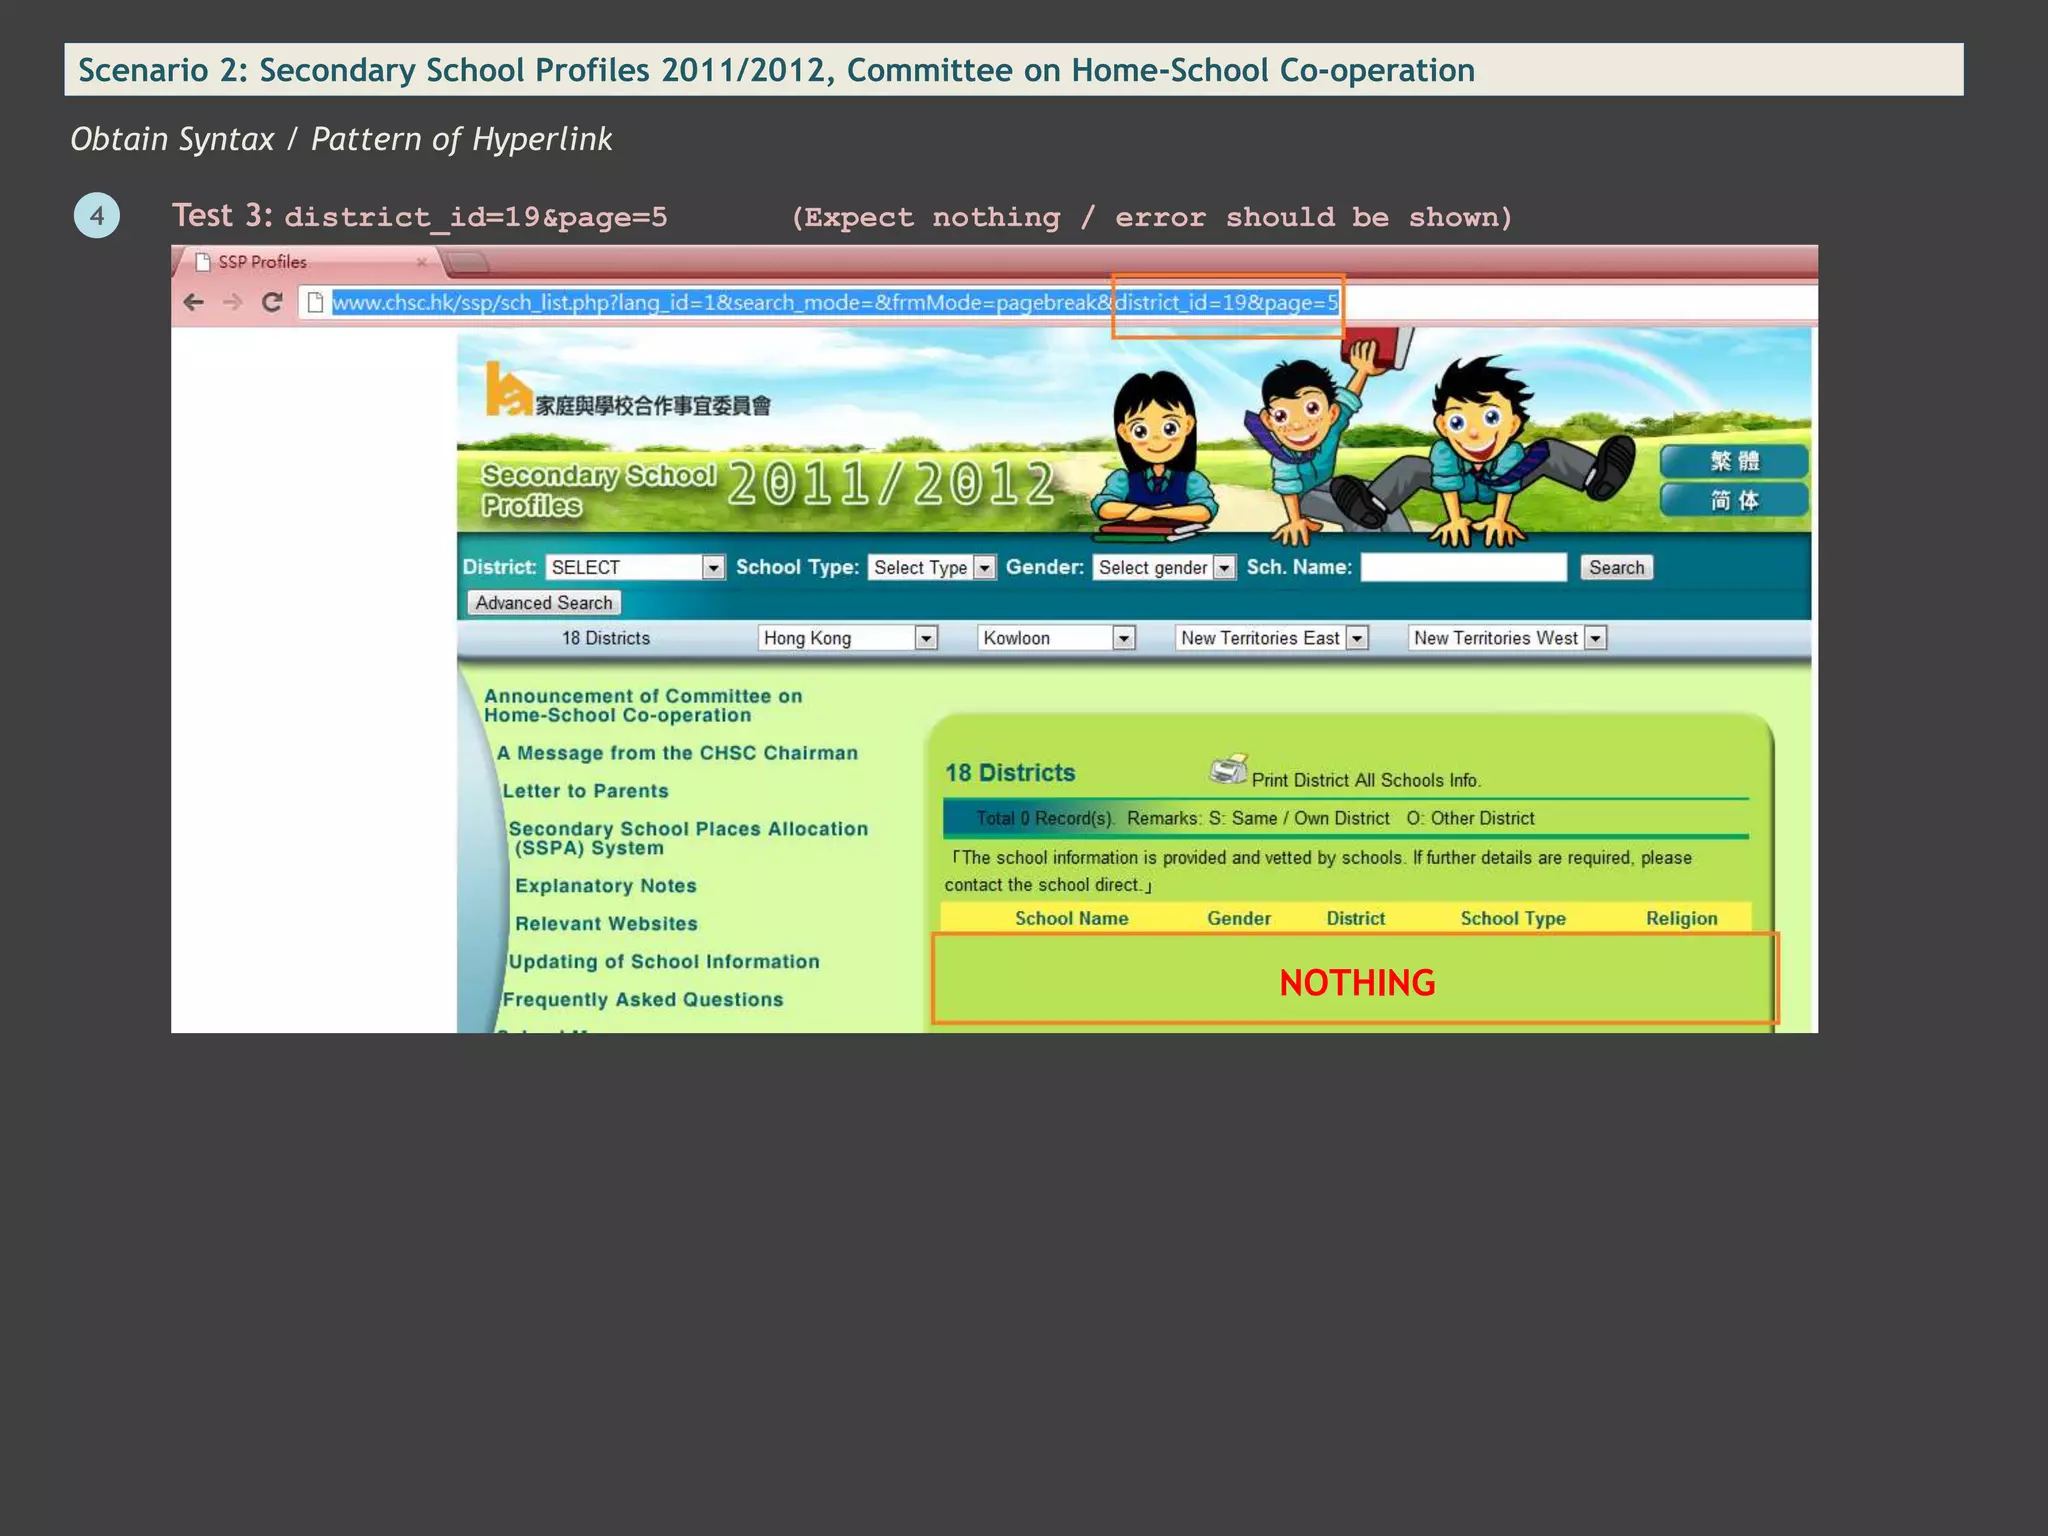Click the Total 0 Record(s) text

[1045, 818]
